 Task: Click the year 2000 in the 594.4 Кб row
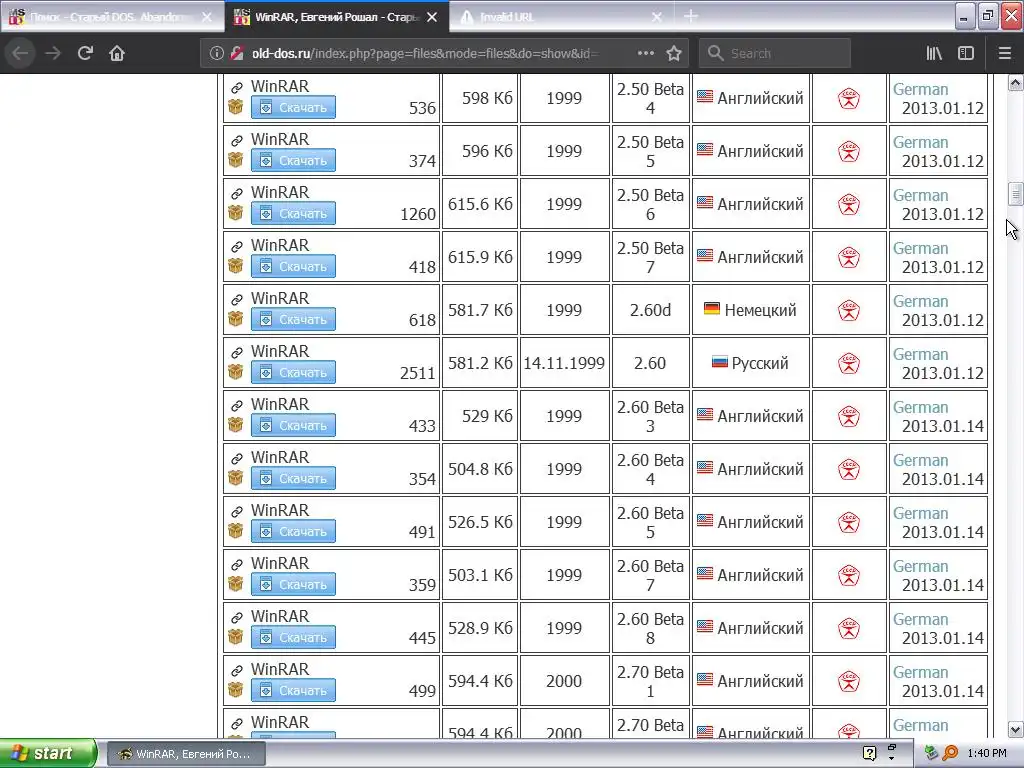tap(564, 681)
